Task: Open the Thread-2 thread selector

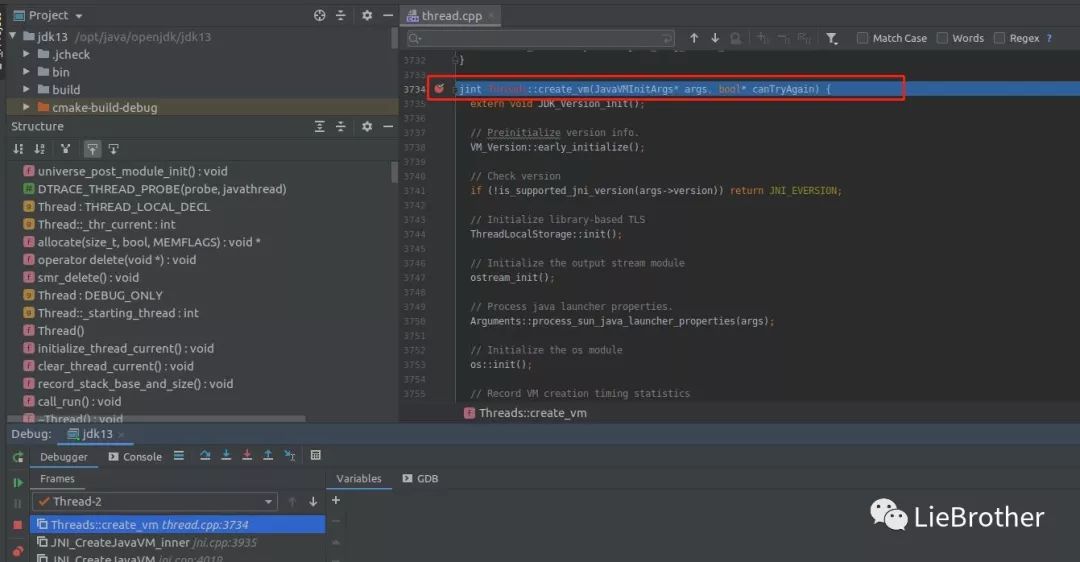Action: pyautogui.click(x=156, y=501)
